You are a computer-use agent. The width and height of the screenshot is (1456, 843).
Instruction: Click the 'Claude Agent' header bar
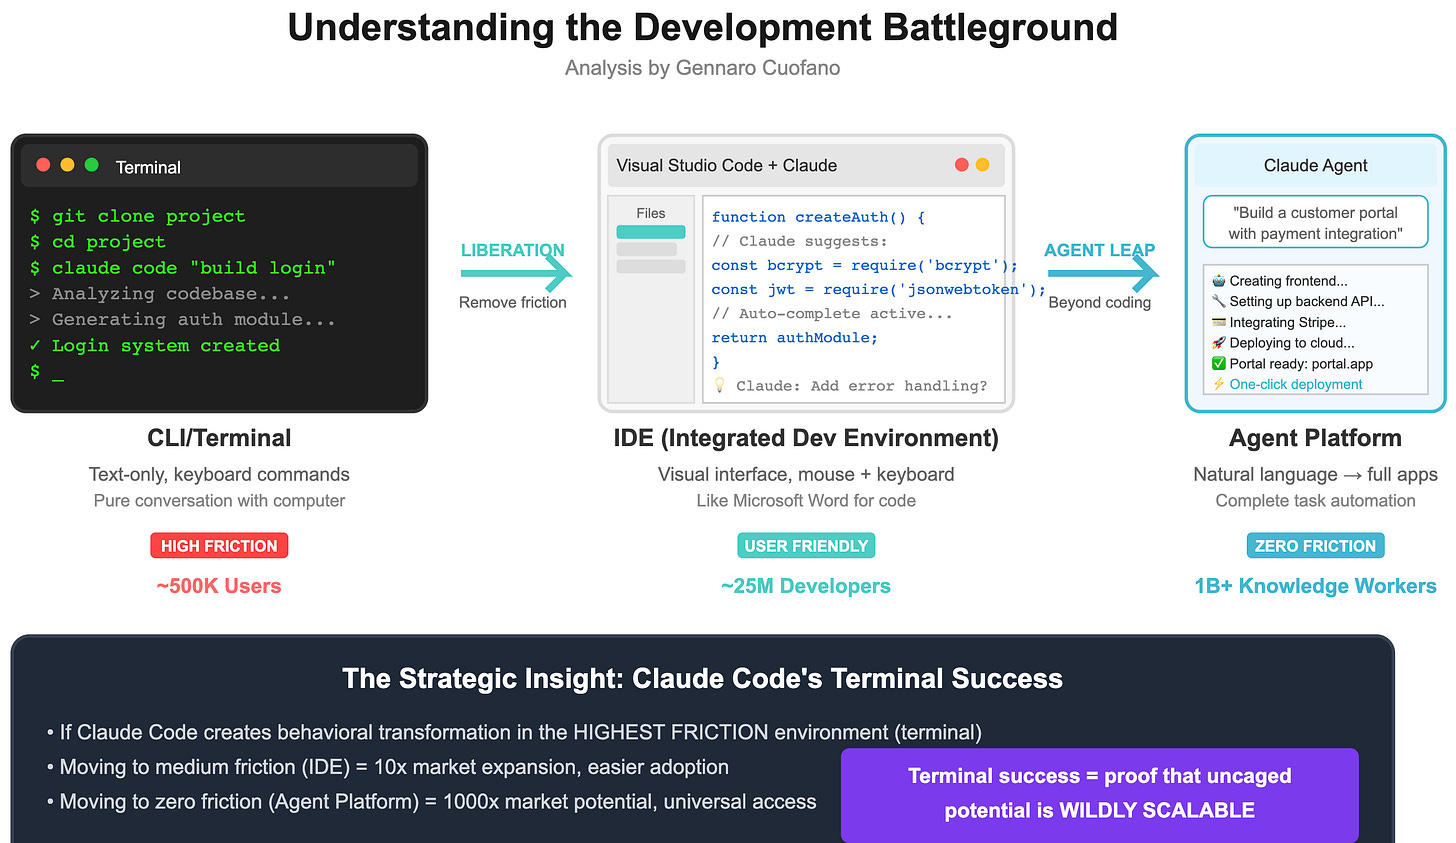click(x=1315, y=165)
